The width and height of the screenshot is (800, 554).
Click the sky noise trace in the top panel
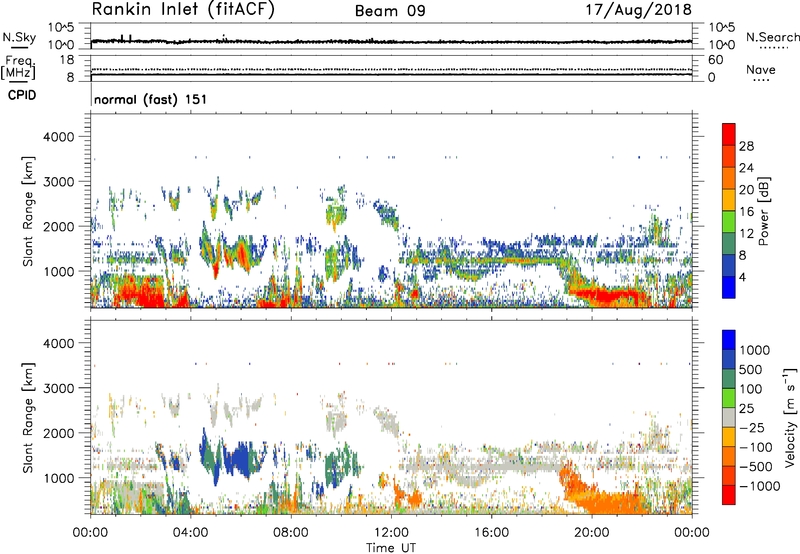(x=391, y=41)
